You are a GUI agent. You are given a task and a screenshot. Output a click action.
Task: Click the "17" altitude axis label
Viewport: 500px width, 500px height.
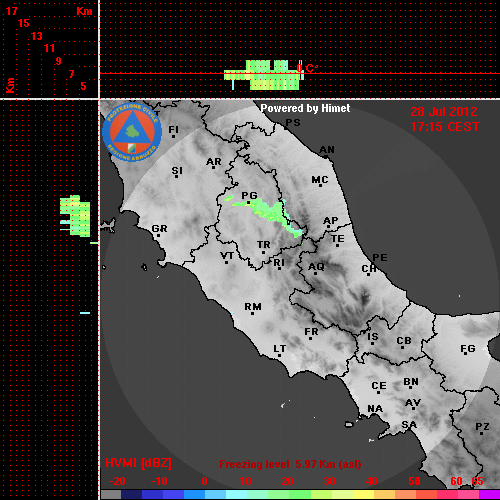coord(11,11)
